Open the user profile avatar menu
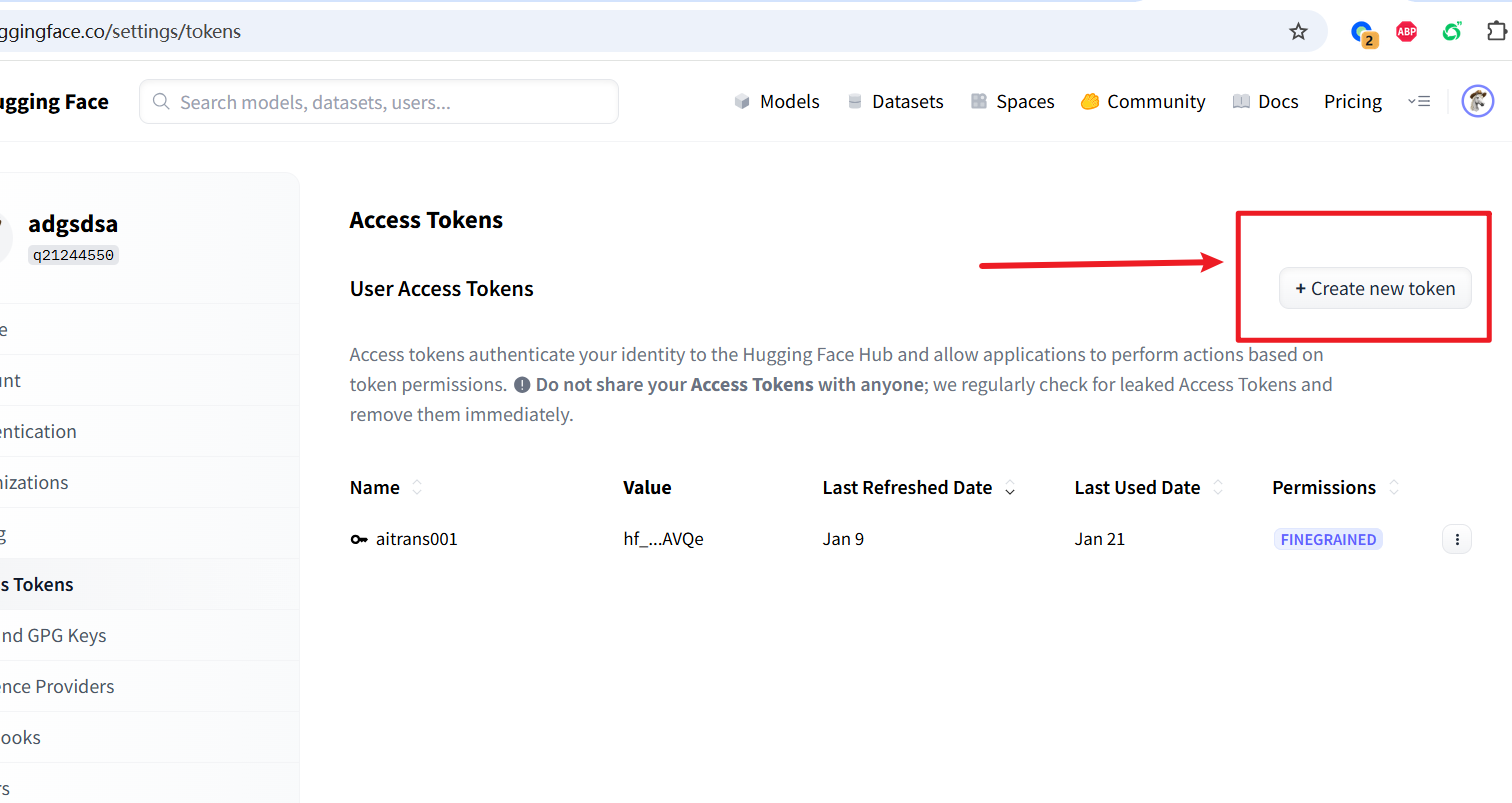This screenshot has width=1512, height=803. [x=1477, y=101]
